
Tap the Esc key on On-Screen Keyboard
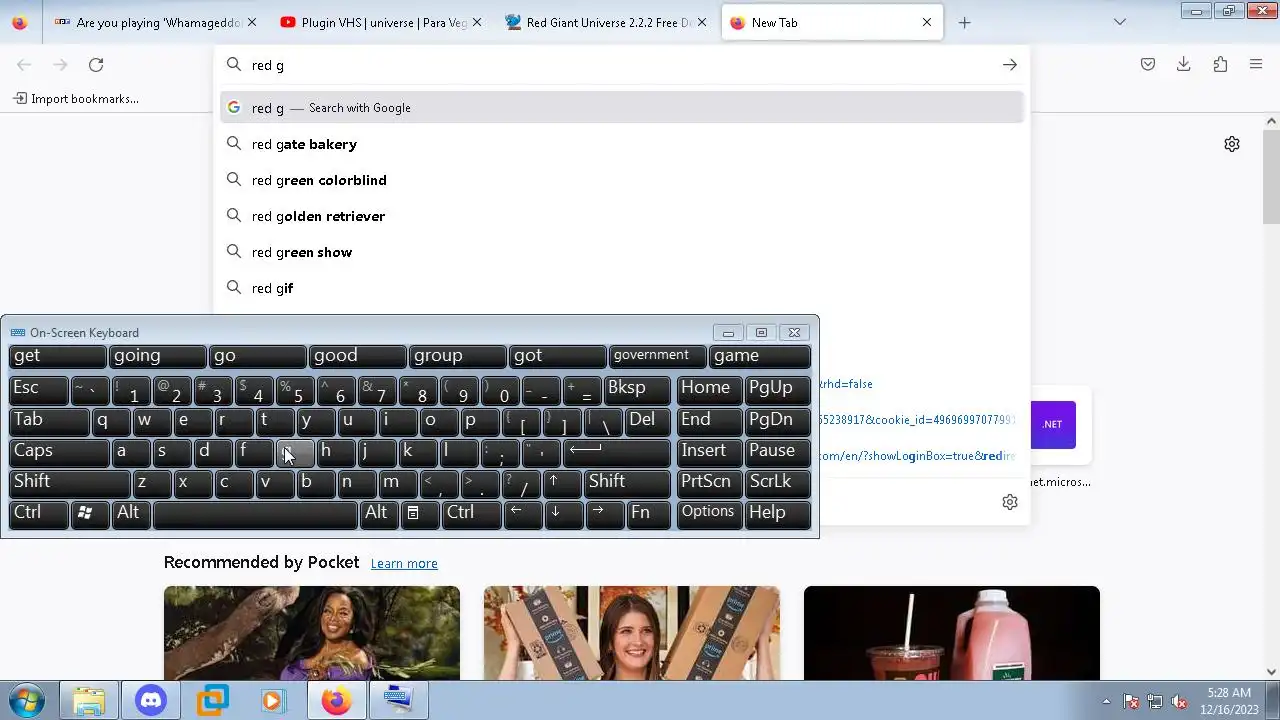coord(39,389)
